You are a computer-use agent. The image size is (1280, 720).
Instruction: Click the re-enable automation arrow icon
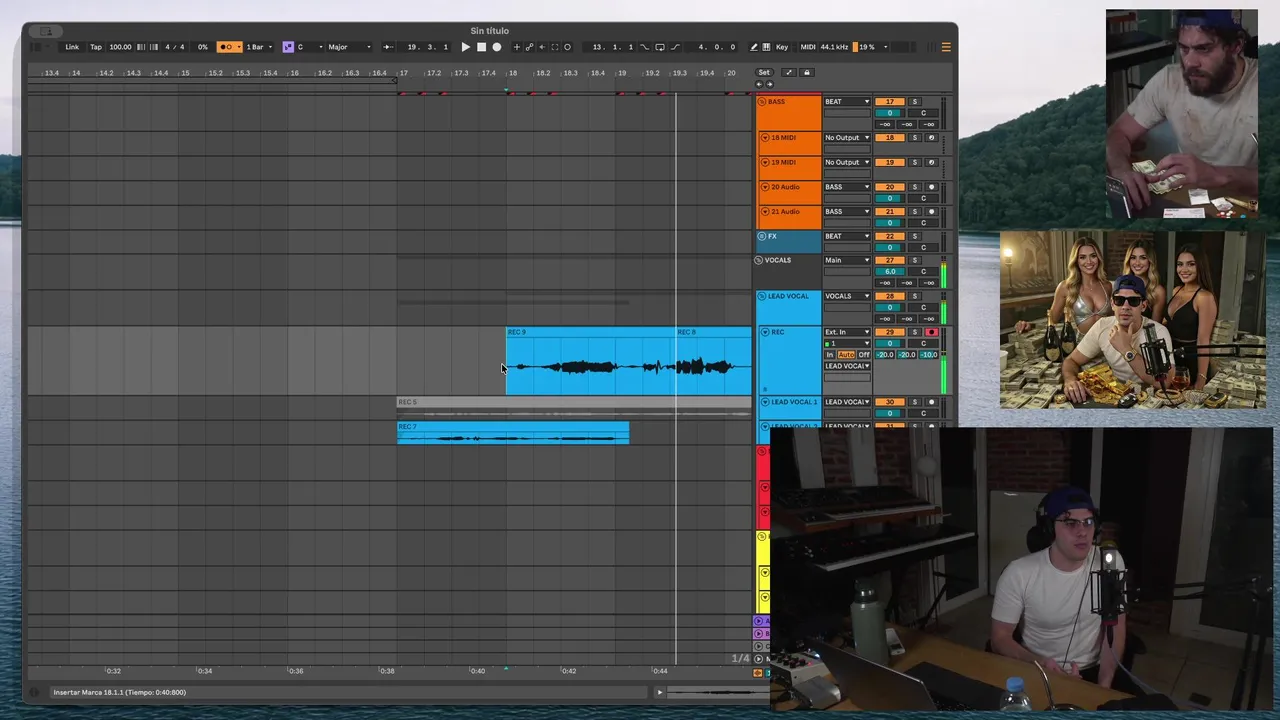click(542, 47)
